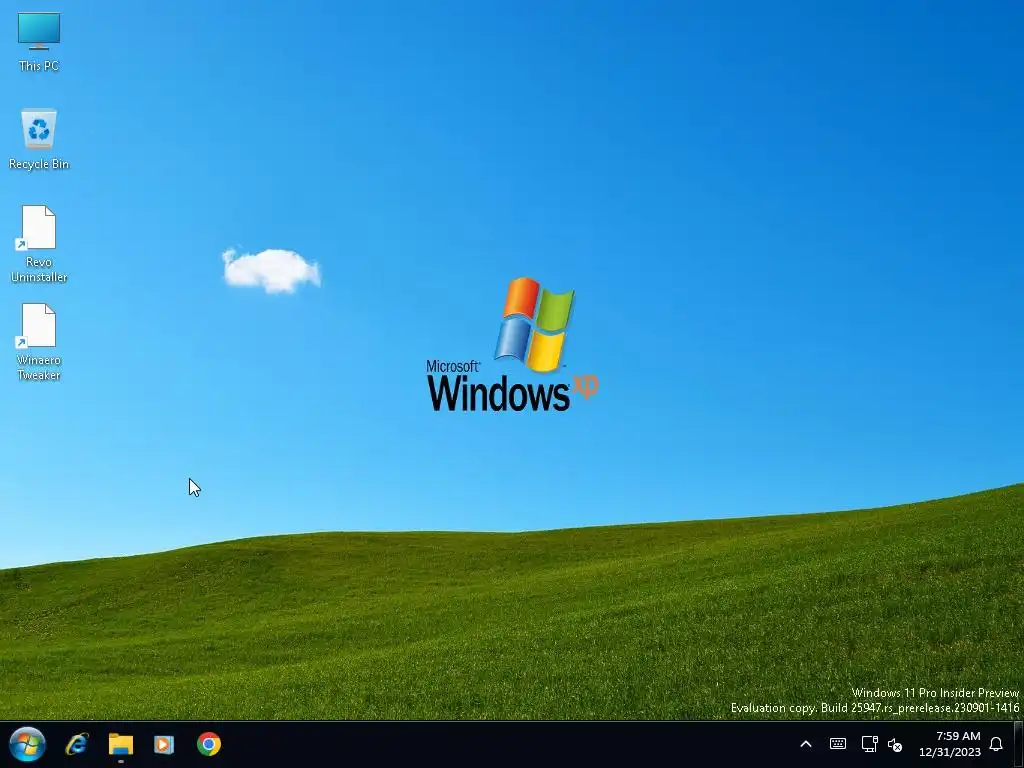Launch Google Chrome from the taskbar
This screenshot has width=1024, height=768.
click(209, 744)
